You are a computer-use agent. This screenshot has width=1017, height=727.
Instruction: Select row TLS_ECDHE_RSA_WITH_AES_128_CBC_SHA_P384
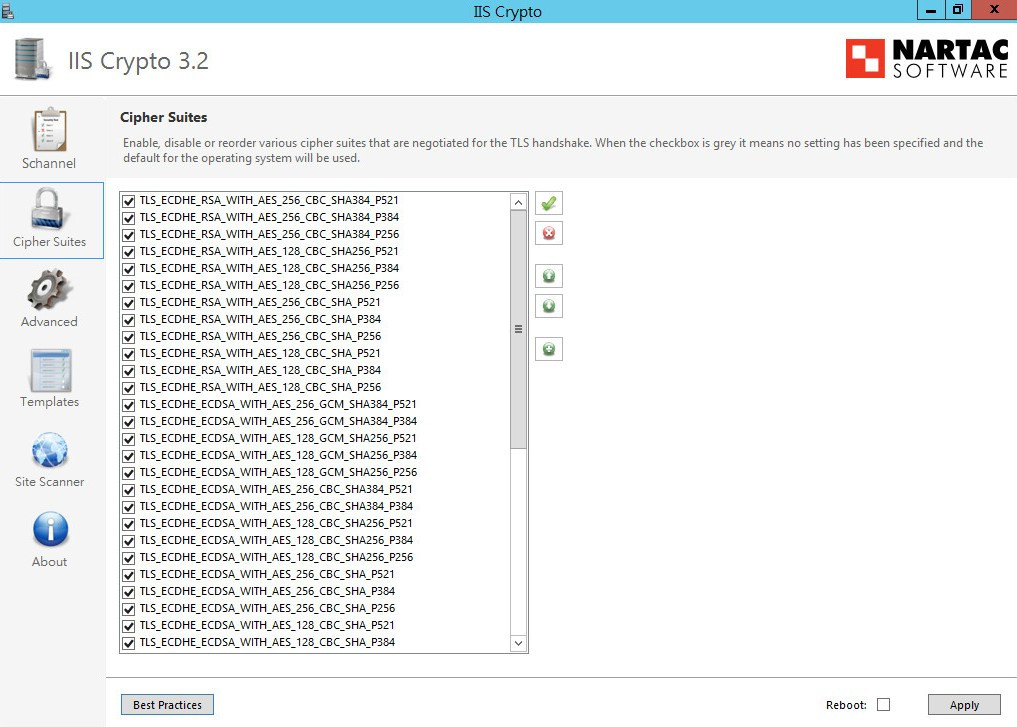tap(315, 370)
